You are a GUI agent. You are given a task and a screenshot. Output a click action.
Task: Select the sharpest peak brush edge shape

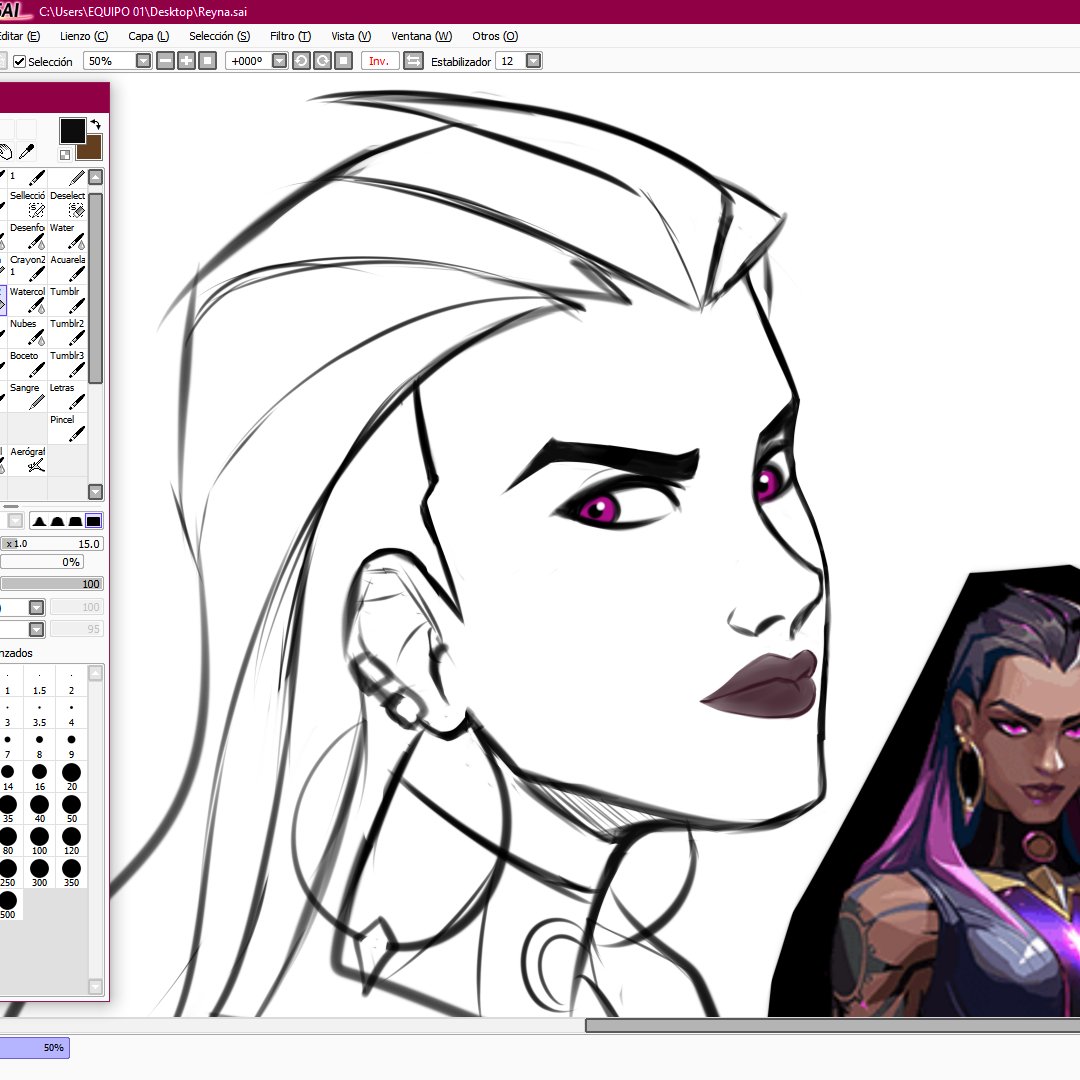point(39,521)
